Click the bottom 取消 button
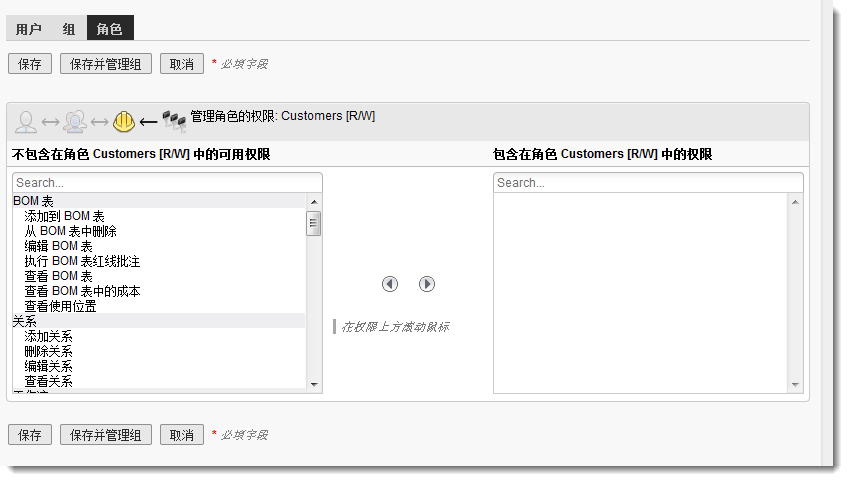The image size is (848, 481). coord(182,435)
